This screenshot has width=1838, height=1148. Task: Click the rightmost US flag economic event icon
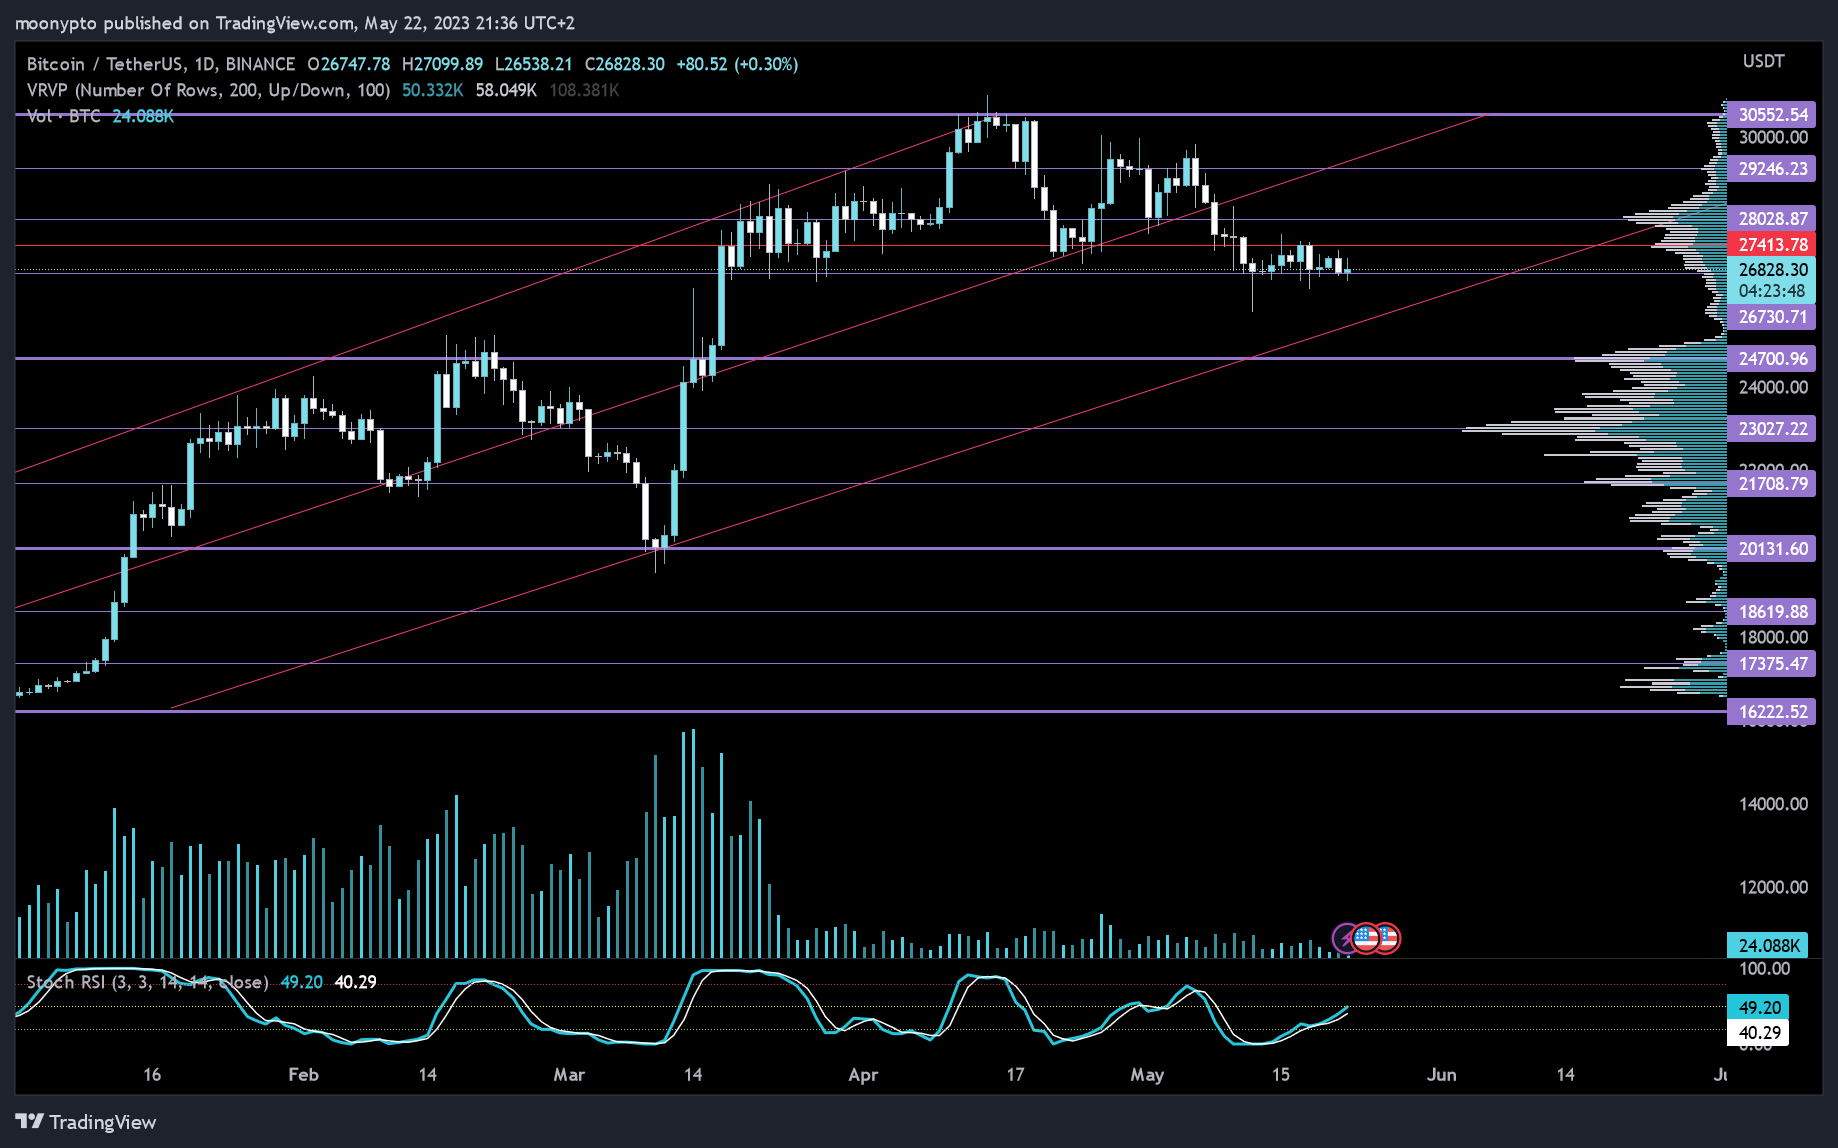[1386, 938]
